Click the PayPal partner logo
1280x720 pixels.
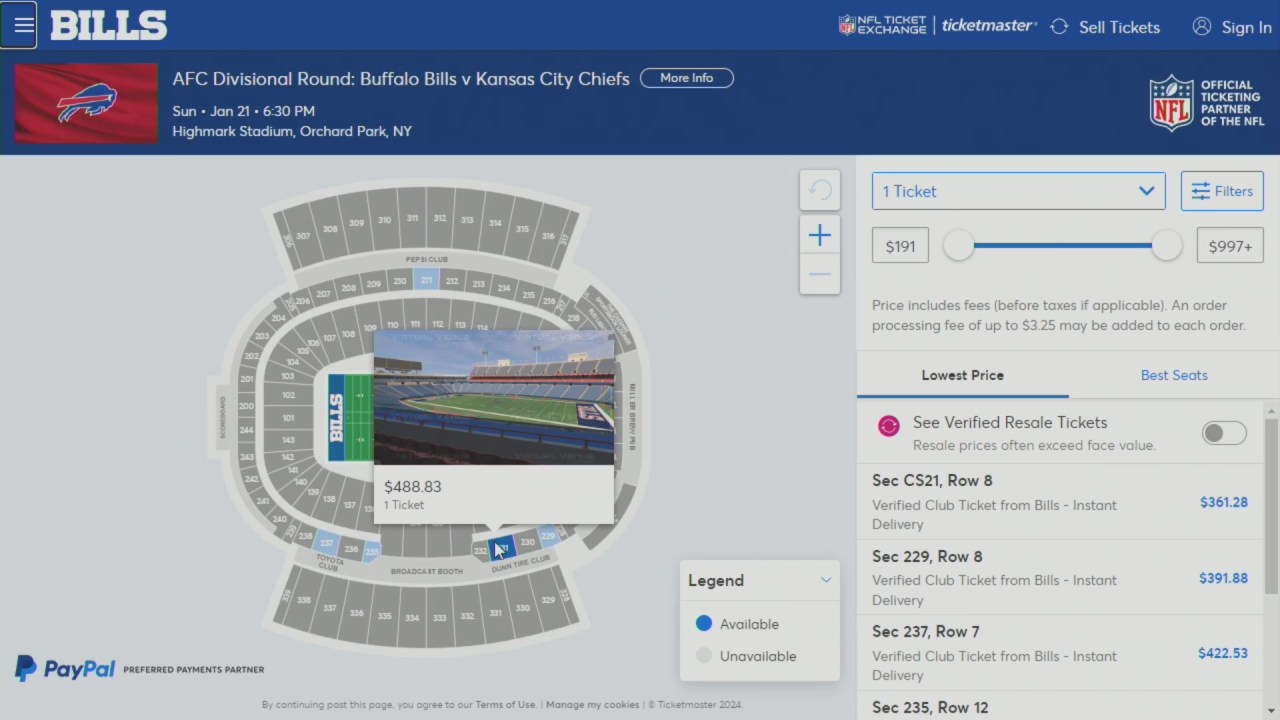(x=66, y=669)
